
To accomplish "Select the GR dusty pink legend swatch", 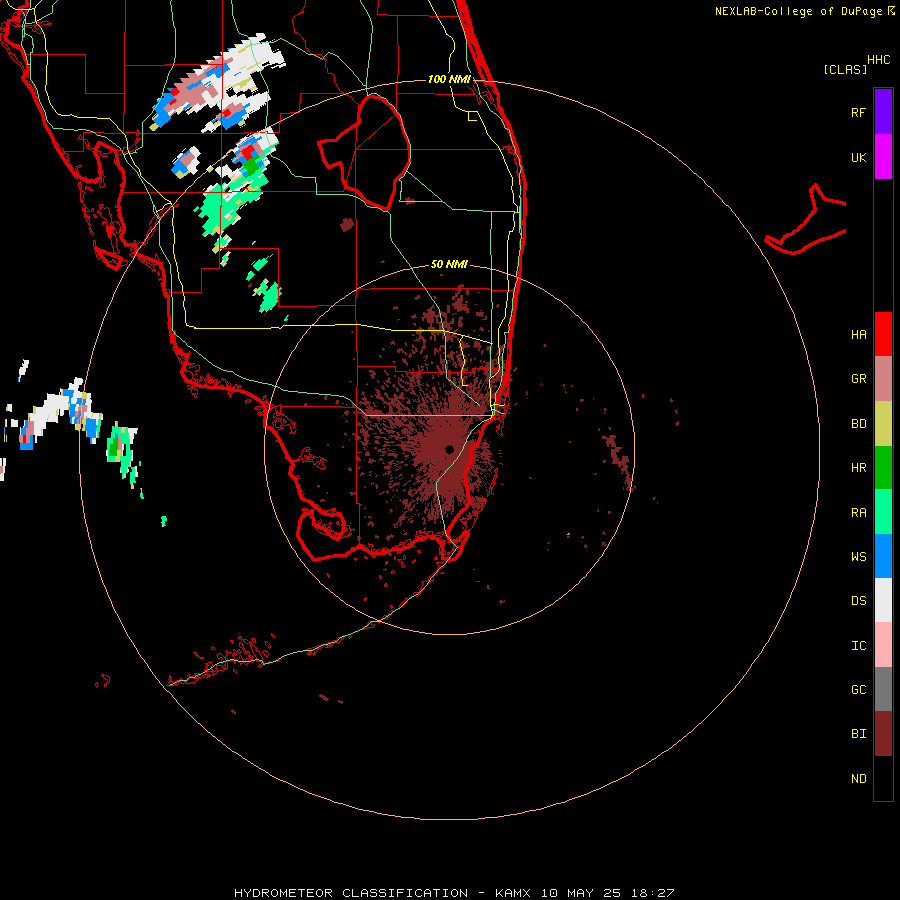I will [883, 379].
